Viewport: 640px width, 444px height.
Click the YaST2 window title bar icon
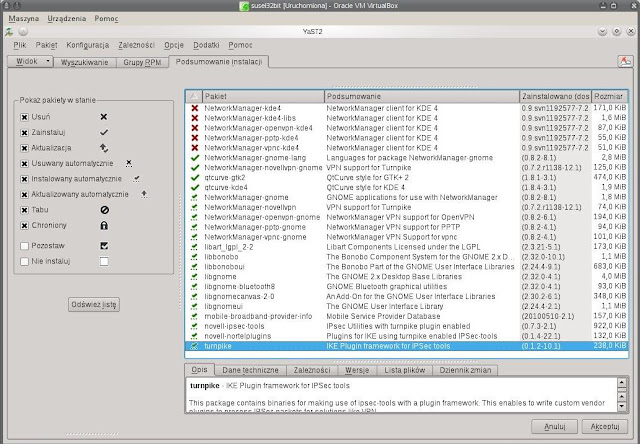tap(9, 31)
